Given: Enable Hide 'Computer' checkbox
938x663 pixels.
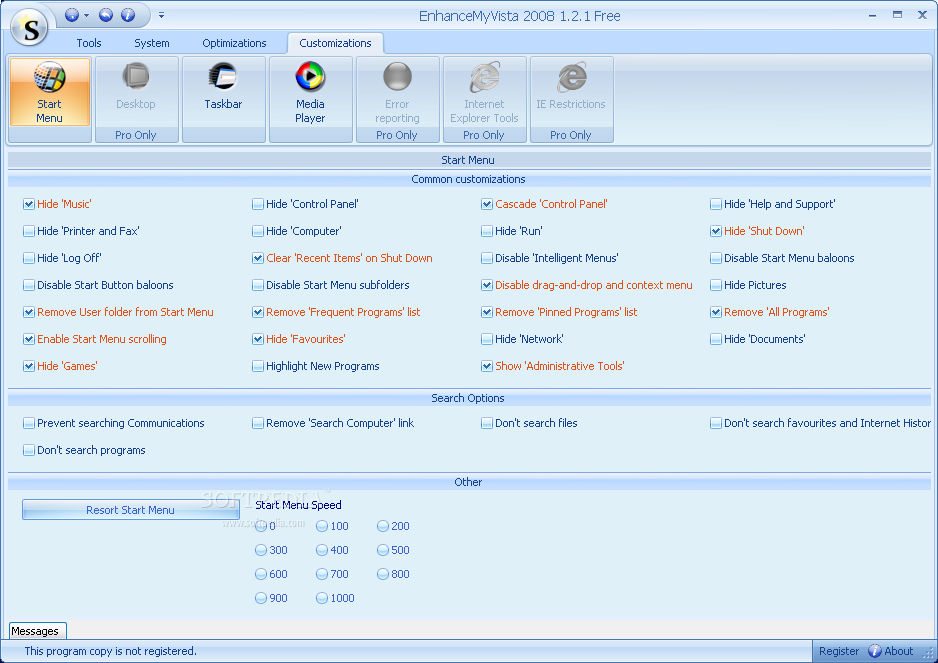Looking at the screenshot, I should (258, 231).
